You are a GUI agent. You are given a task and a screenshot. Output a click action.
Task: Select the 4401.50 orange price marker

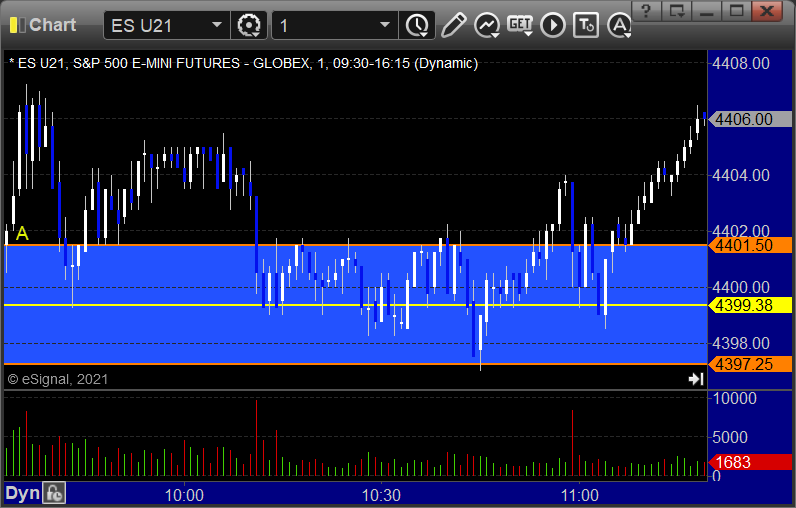(750, 245)
